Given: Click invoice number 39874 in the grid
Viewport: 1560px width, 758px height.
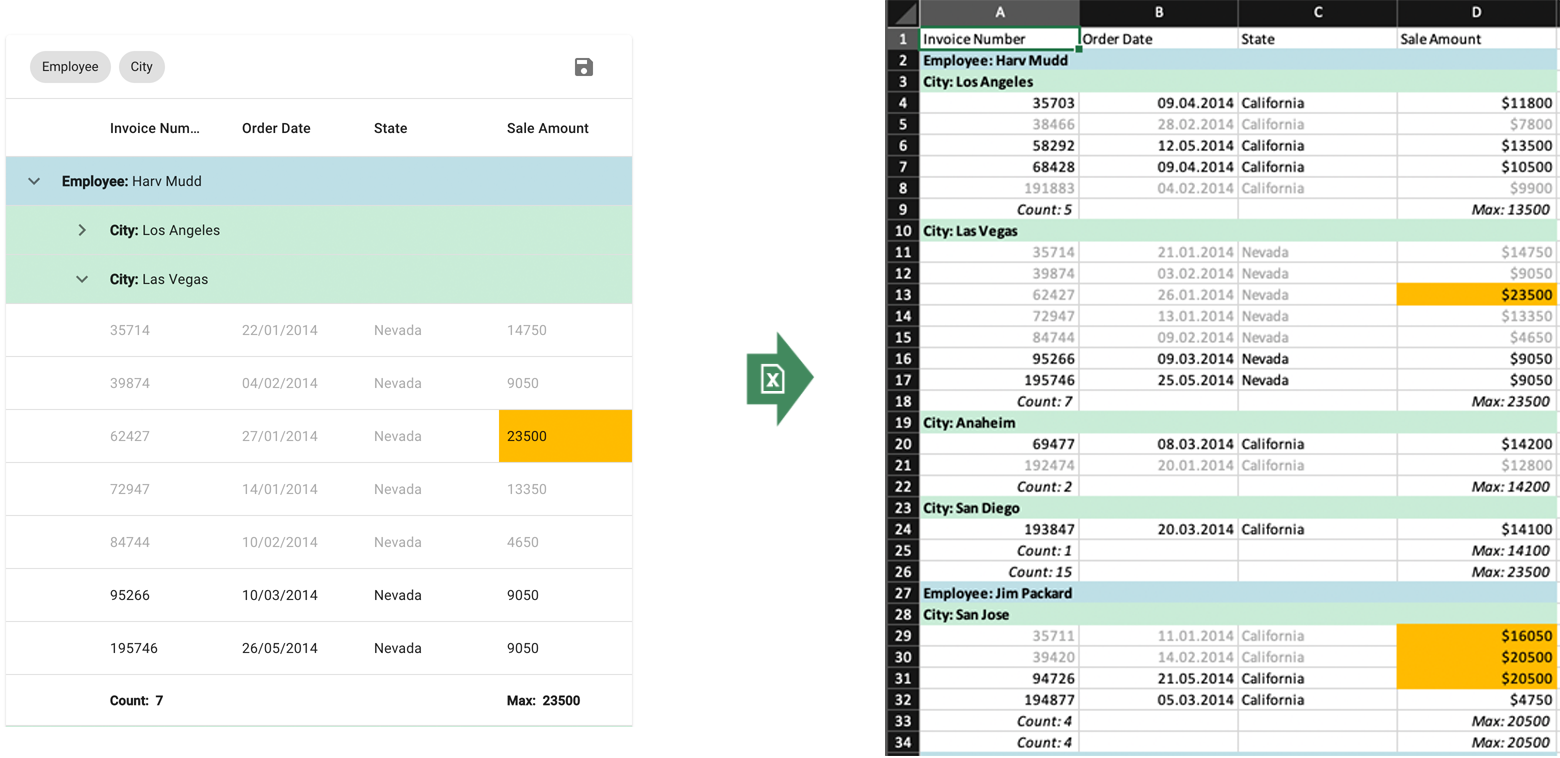Looking at the screenshot, I should [x=130, y=383].
